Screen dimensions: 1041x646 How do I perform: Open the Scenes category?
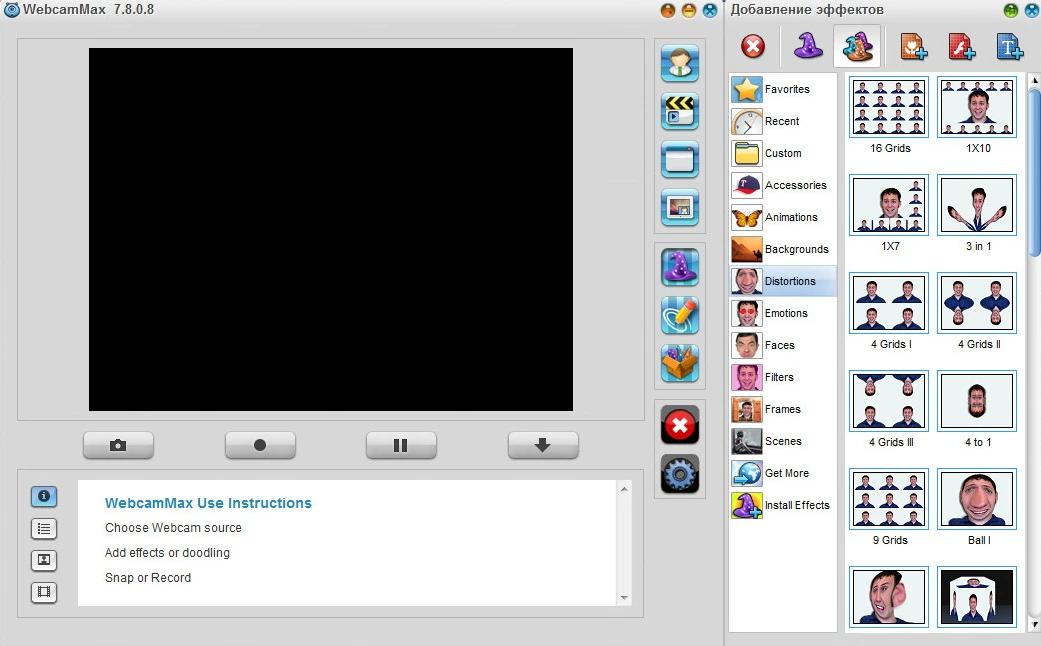(x=783, y=441)
